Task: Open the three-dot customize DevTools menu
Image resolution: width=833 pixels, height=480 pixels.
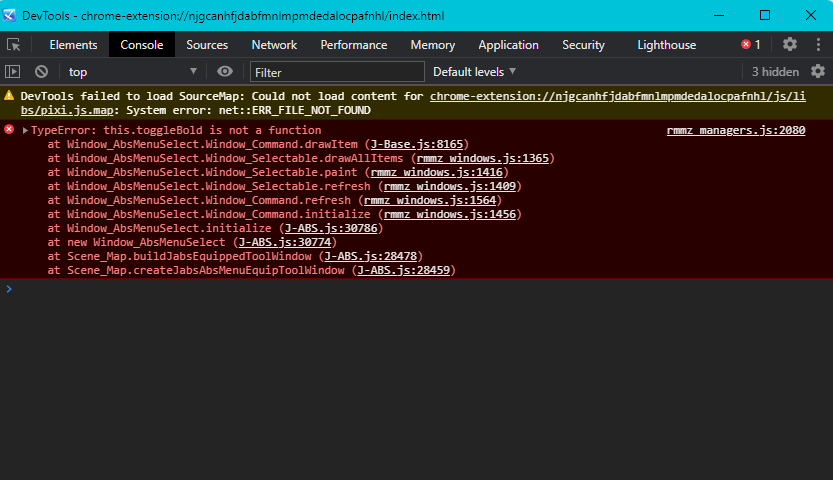Action: 818,44
